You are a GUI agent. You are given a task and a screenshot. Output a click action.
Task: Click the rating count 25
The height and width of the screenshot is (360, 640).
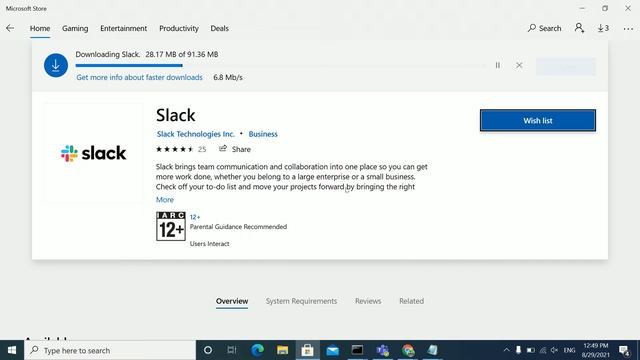click(x=202, y=149)
